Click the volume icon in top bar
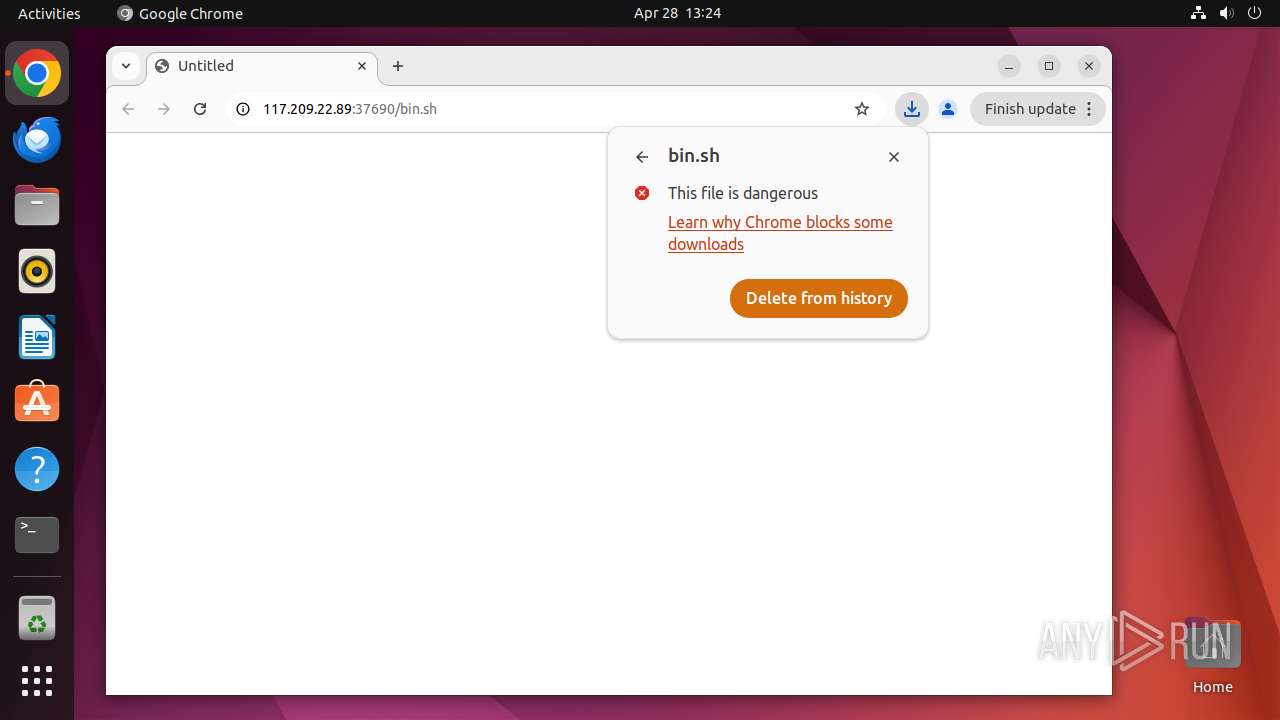This screenshot has height=720, width=1280. click(1226, 13)
